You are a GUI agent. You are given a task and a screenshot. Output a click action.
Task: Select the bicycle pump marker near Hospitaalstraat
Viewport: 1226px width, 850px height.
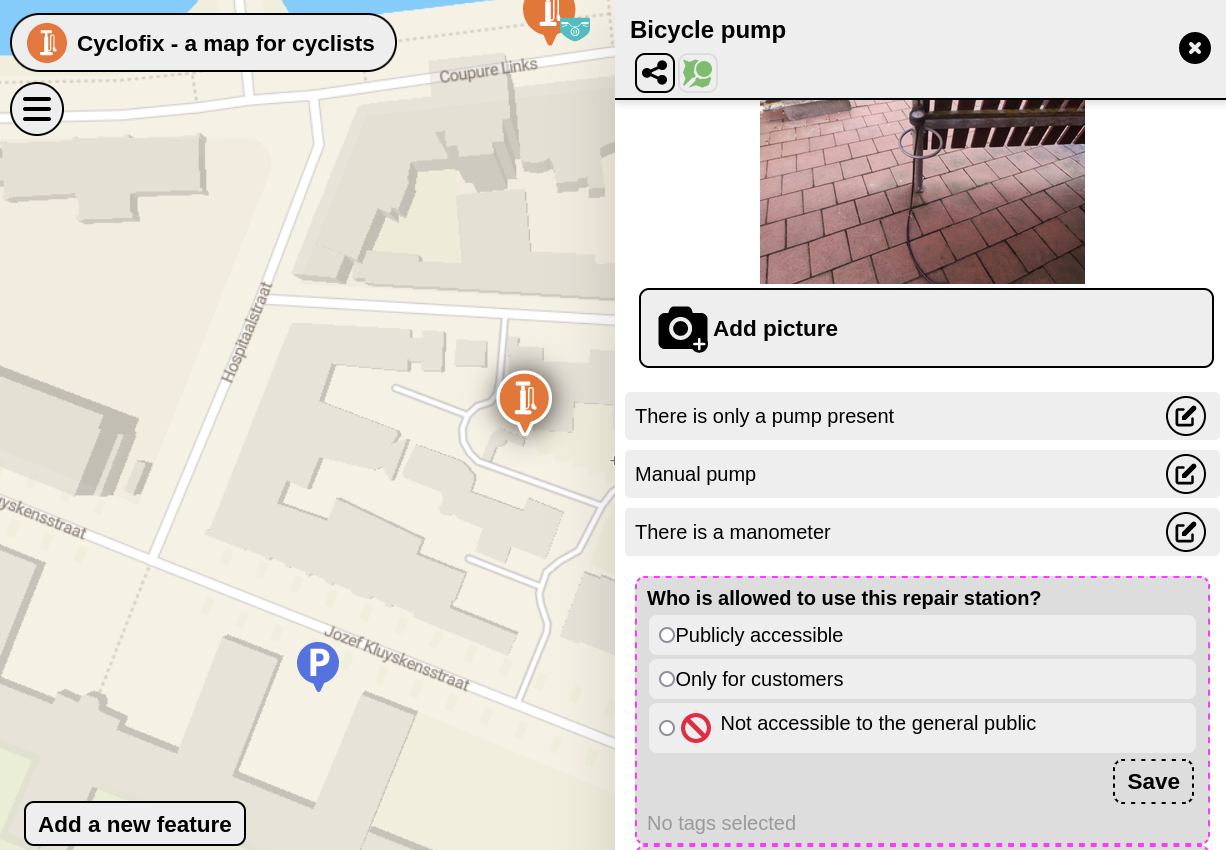tap(524, 398)
